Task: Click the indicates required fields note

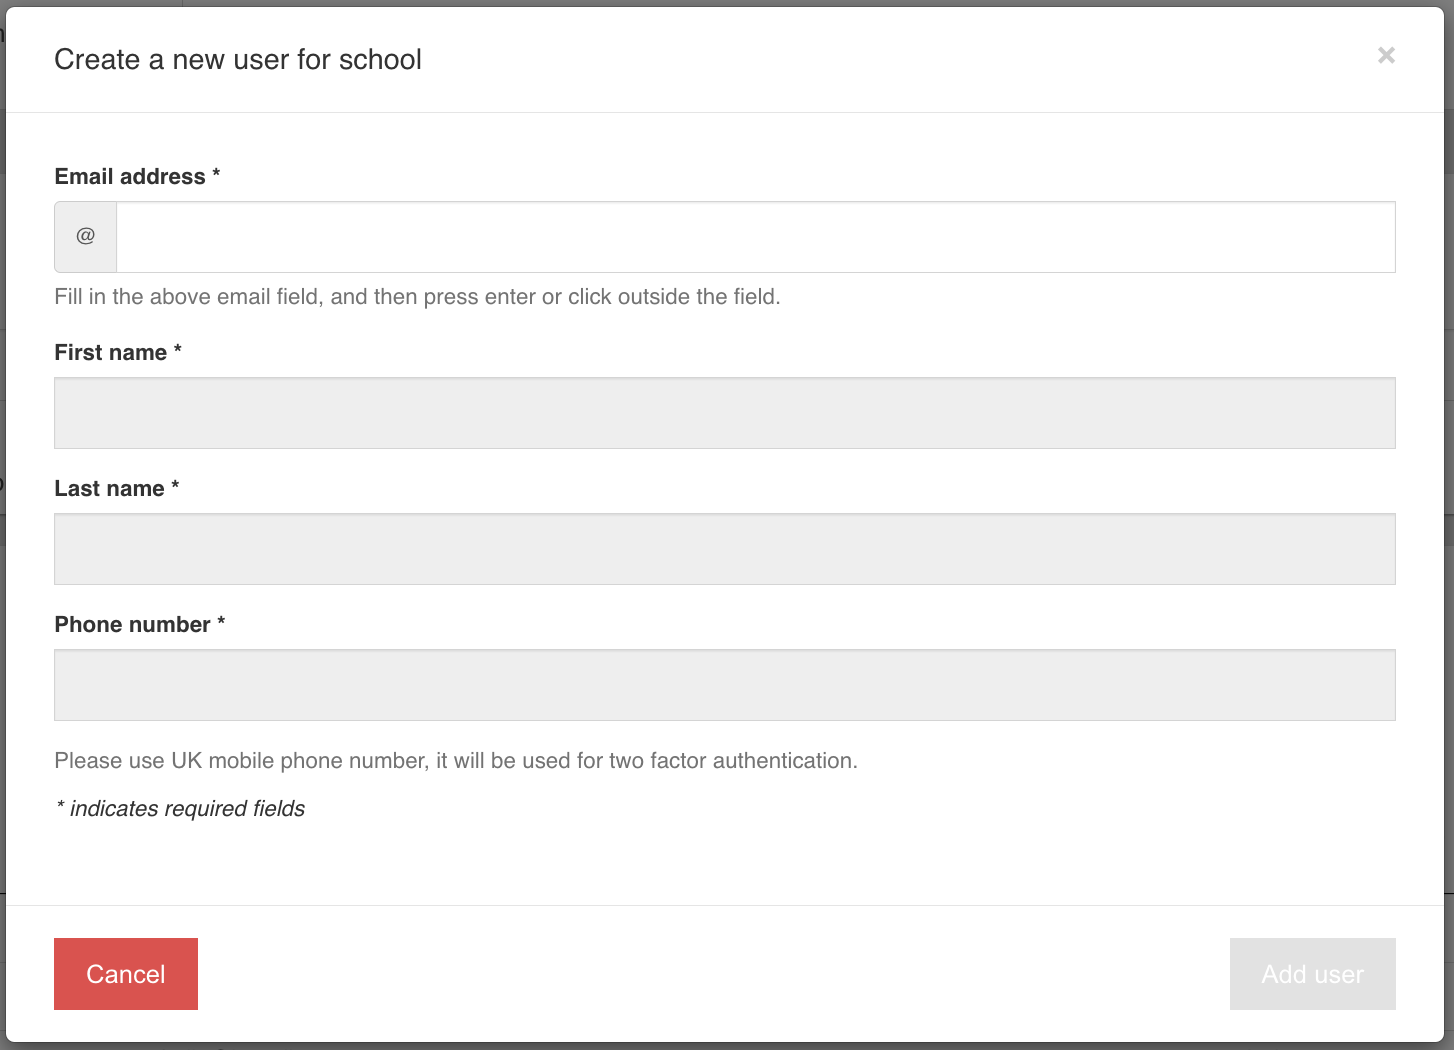Action: pos(180,809)
